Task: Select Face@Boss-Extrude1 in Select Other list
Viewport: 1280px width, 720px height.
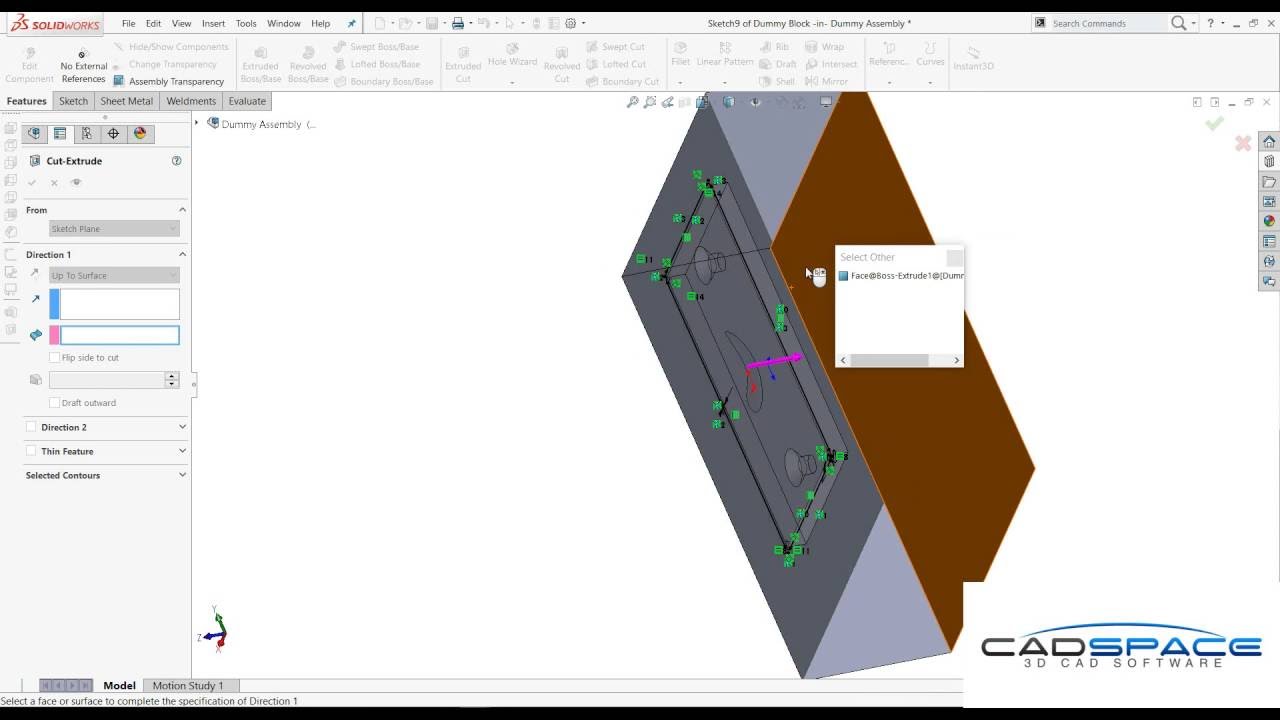Action: click(901, 276)
